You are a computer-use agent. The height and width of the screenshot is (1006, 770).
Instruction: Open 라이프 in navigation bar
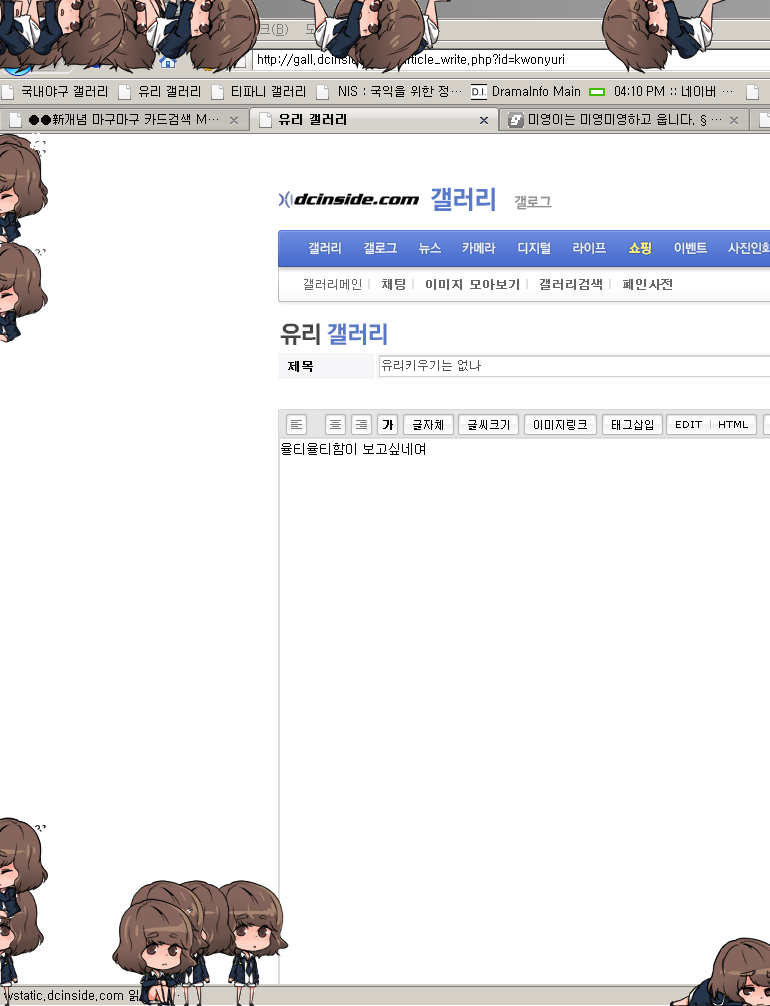click(x=589, y=248)
